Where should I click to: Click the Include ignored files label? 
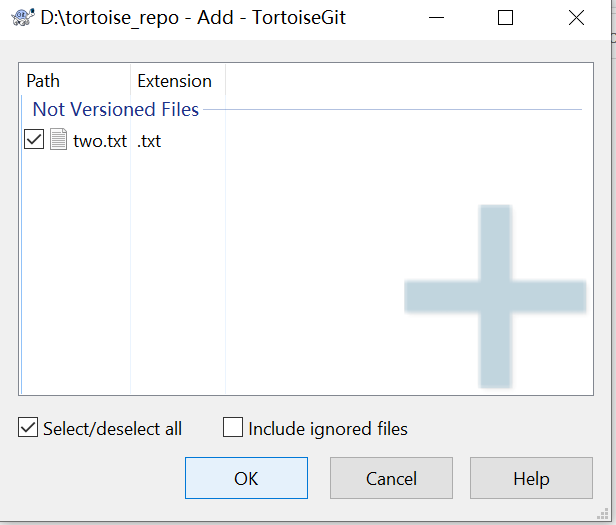pyautogui.click(x=328, y=428)
